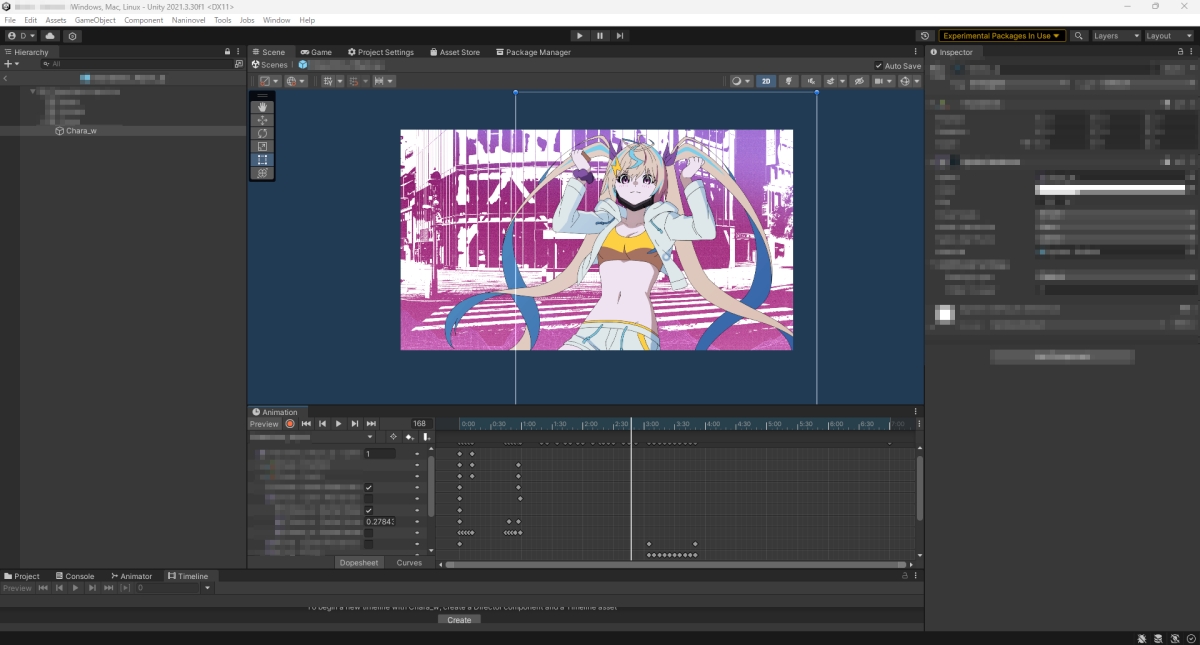Switch to the Asset Store tab
The width and height of the screenshot is (1200, 645).
tap(455, 52)
